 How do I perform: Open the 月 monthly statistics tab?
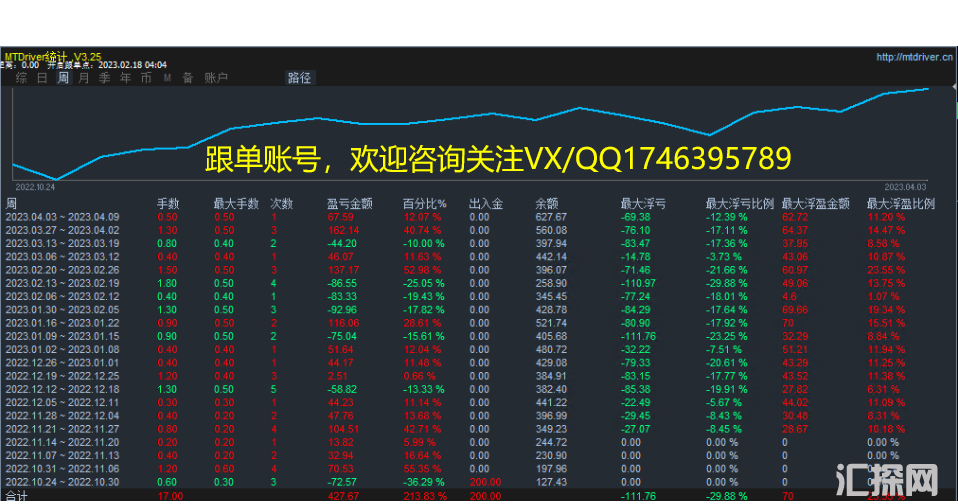(84, 78)
